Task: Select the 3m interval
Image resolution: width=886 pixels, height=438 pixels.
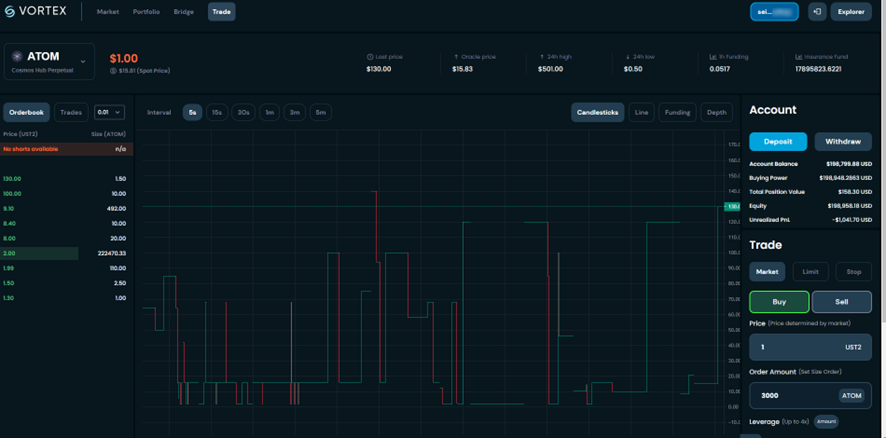Action: click(x=294, y=112)
